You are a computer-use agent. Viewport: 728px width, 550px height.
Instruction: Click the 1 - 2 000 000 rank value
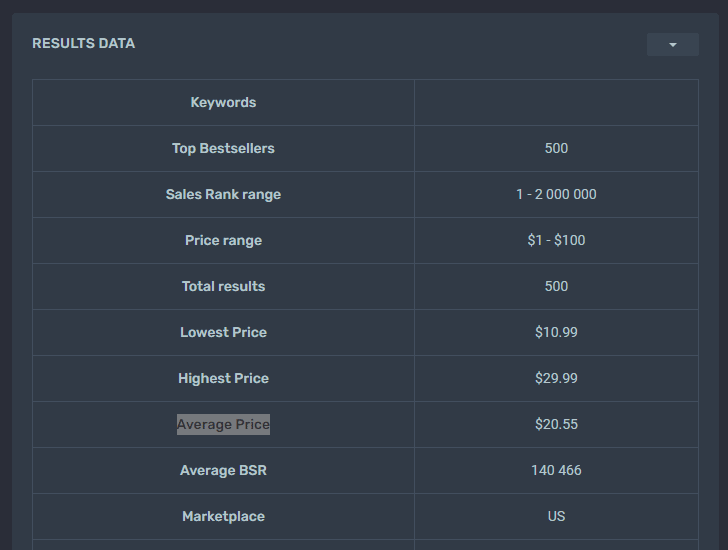coord(556,194)
